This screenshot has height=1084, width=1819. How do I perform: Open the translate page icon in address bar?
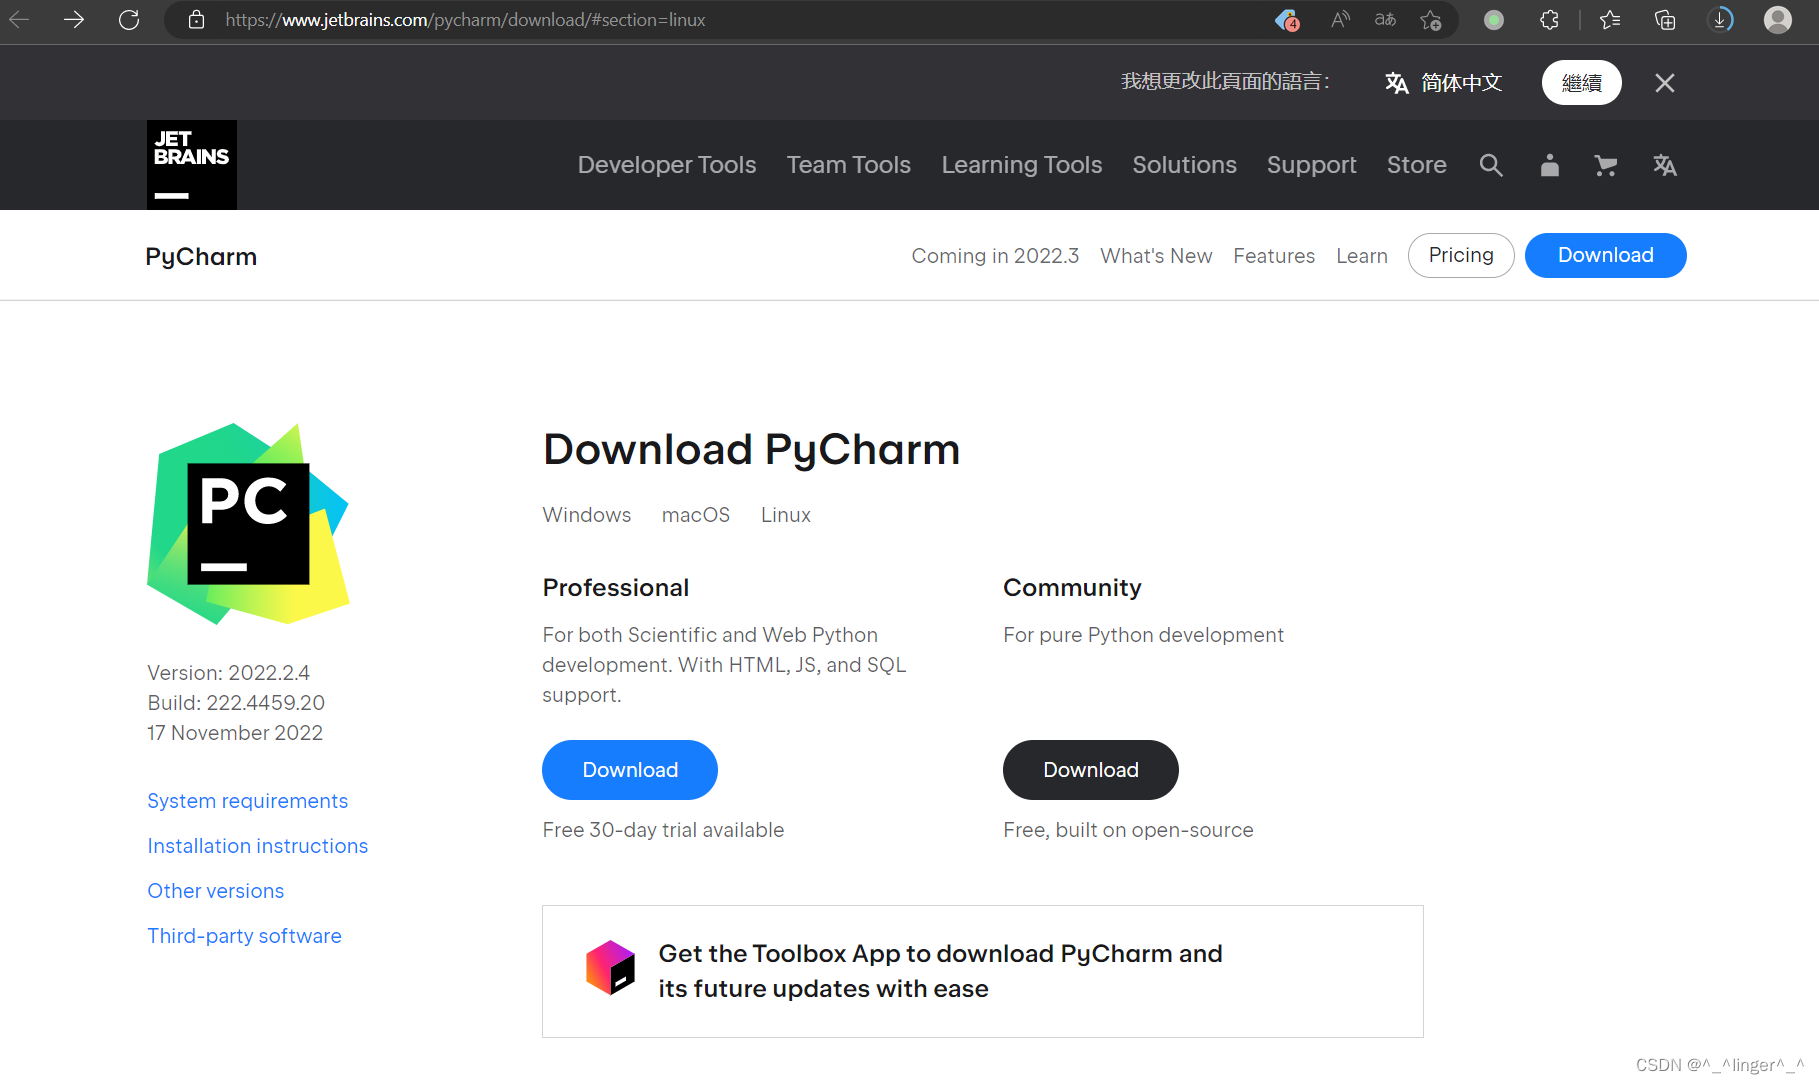pyautogui.click(x=1385, y=19)
